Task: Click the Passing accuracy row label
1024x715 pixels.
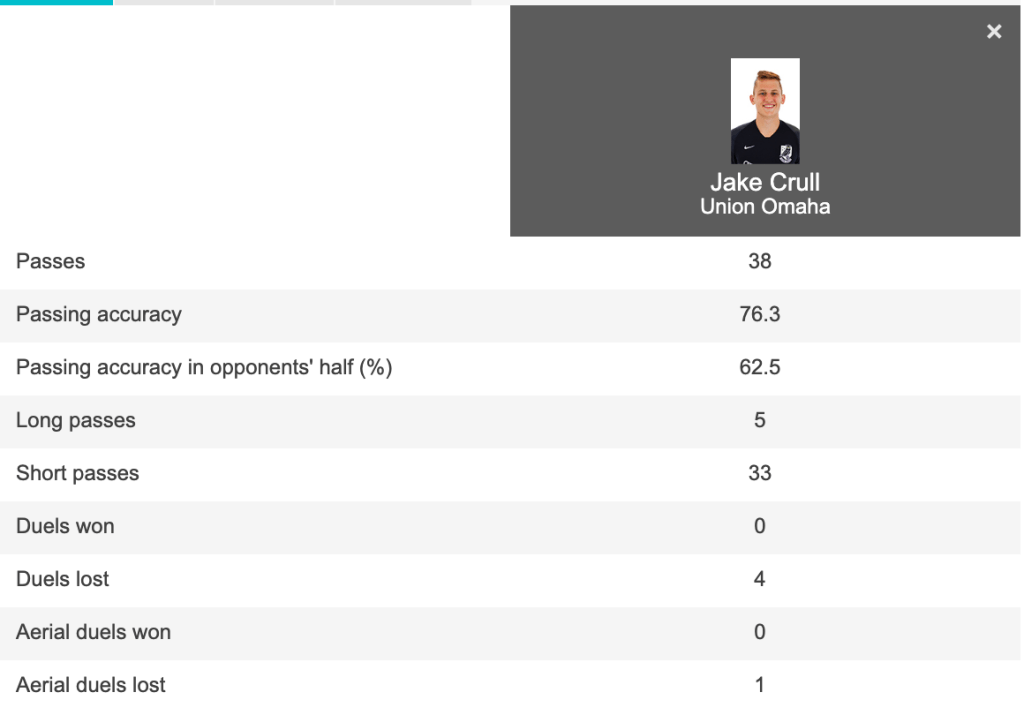Action: (x=99, y=315)
